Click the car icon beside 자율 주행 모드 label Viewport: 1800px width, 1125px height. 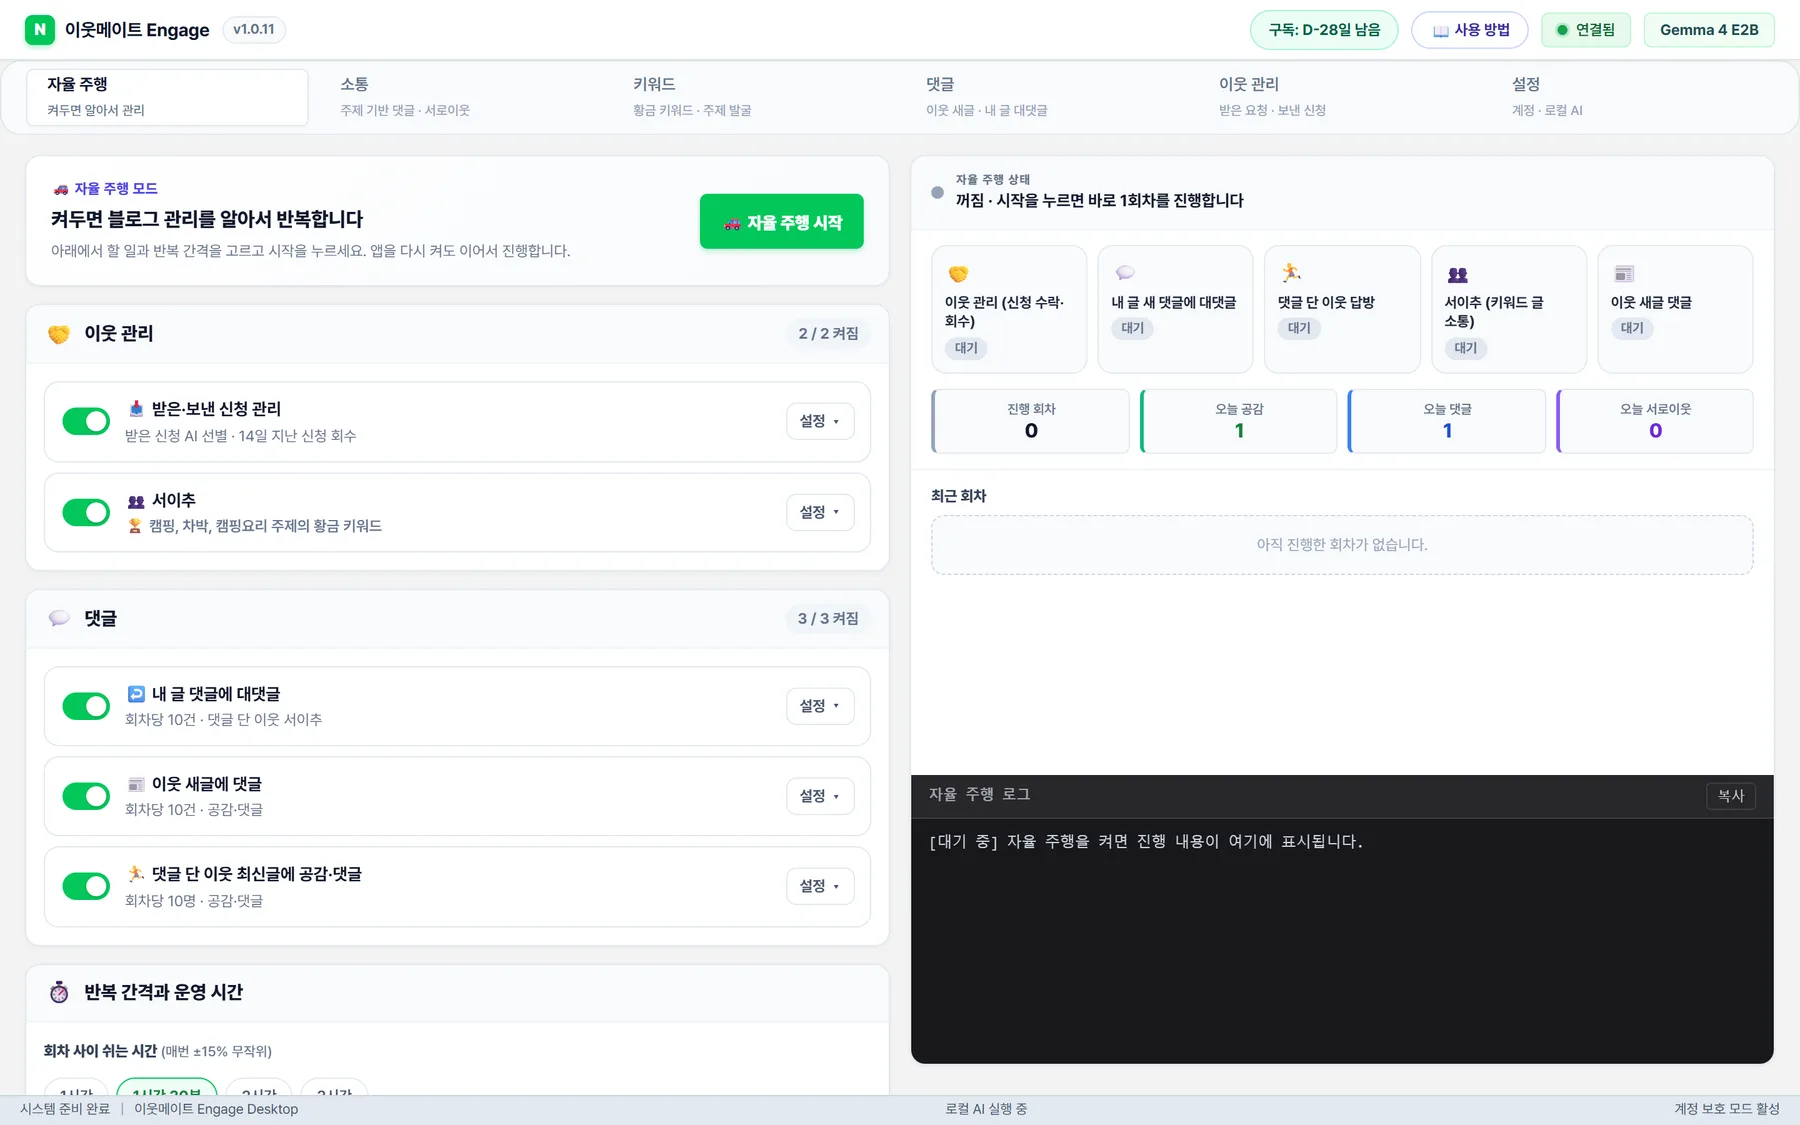[x=61, y=189]
